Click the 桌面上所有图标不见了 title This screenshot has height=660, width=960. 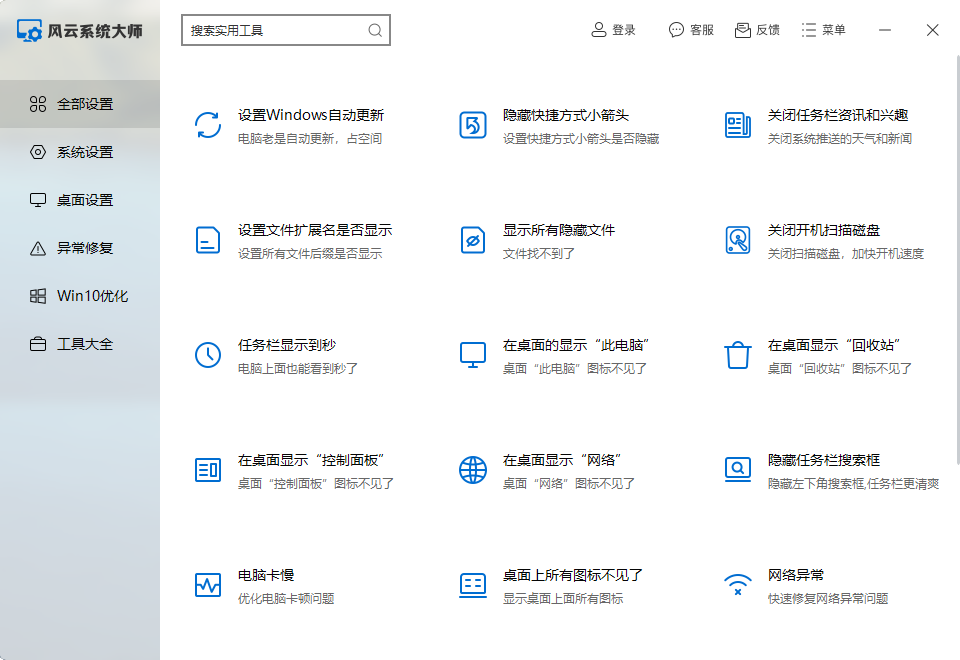click(572, 576)
